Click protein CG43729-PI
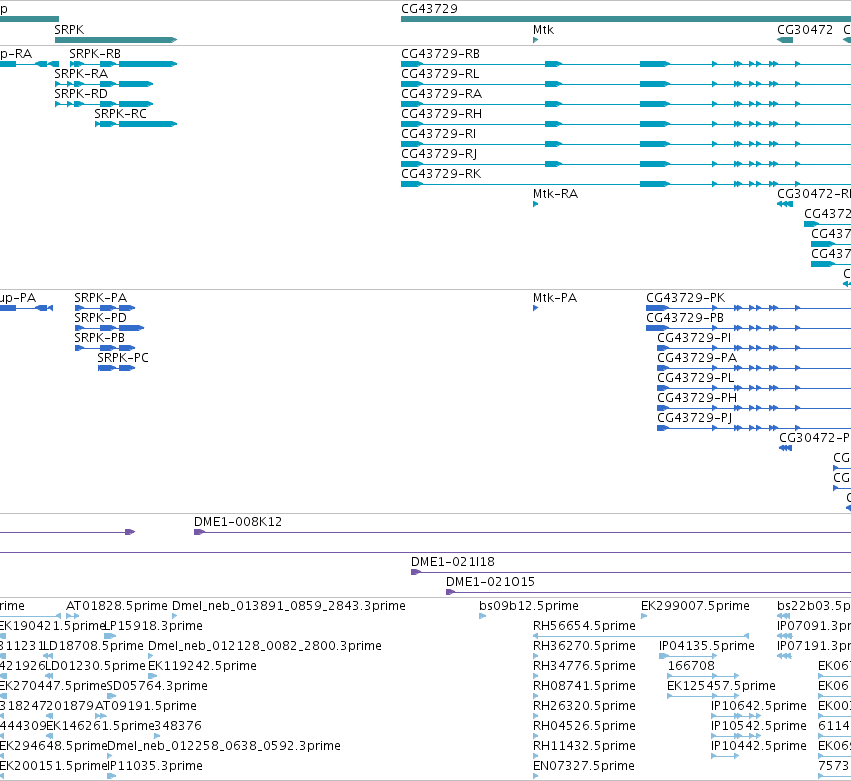 (694, 338)
